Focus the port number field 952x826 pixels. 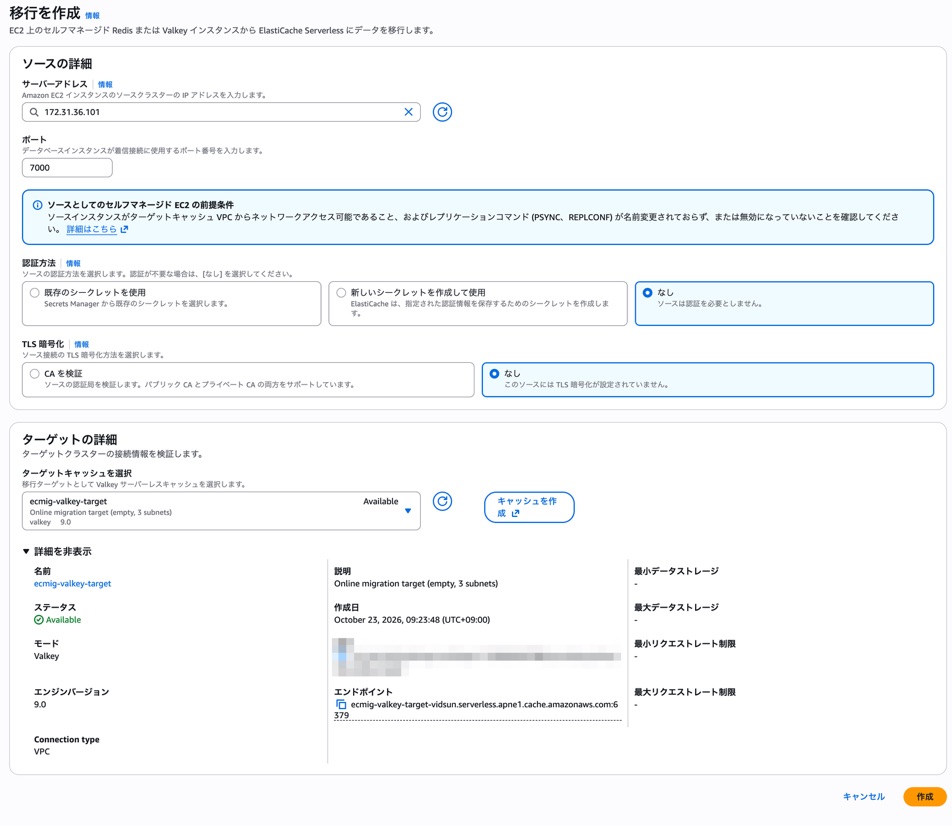coord(67,168)
